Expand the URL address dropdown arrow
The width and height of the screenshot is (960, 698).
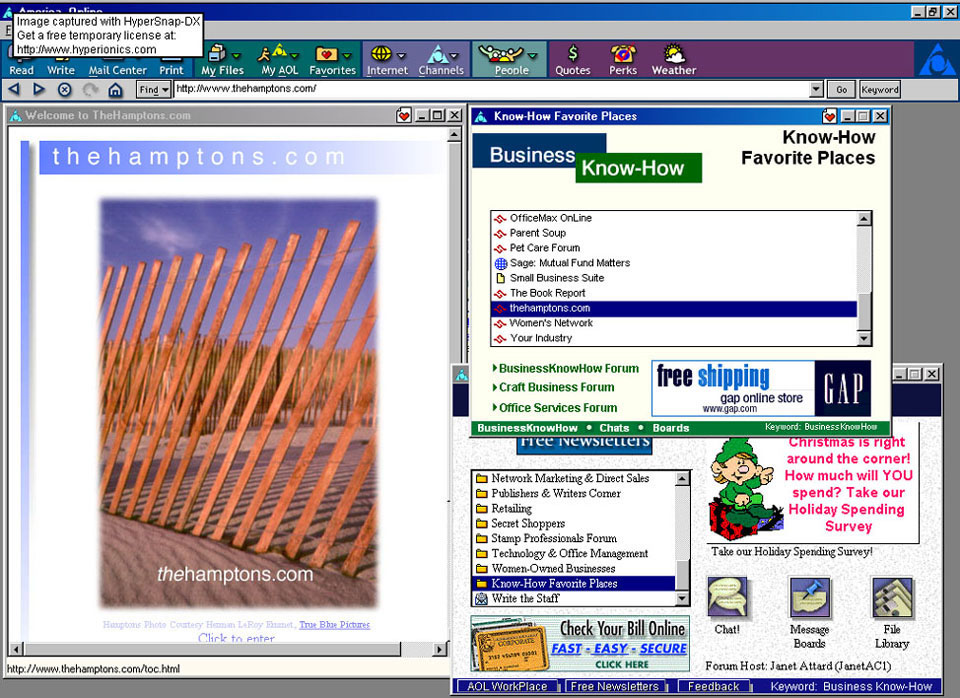coord(816,90)
